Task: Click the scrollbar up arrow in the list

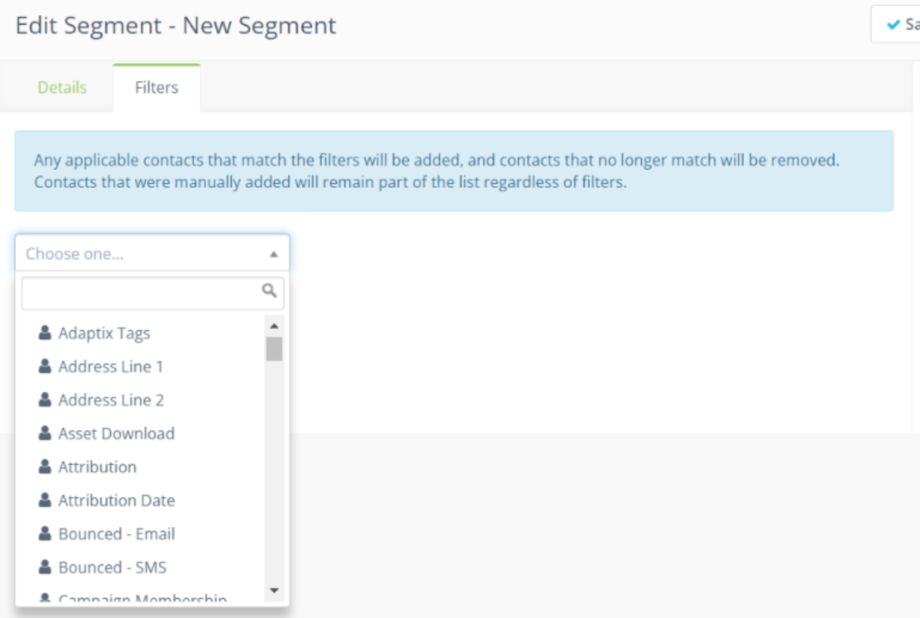Action: pyautogui.click(x=274, y=323)
